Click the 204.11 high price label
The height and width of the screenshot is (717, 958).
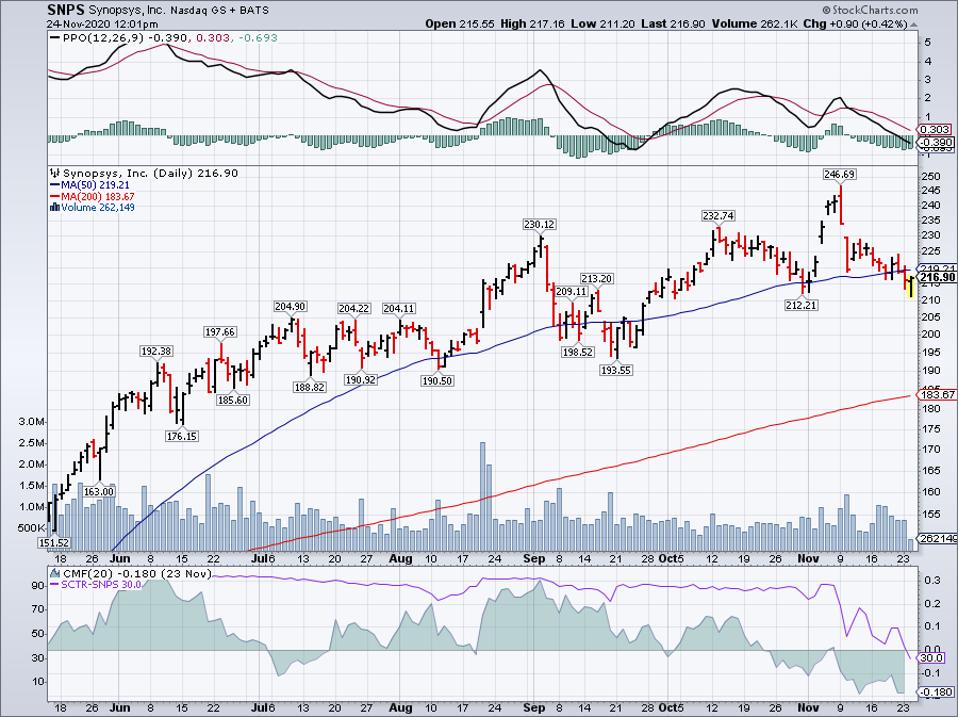pyautogui.click(x=399, y=308)
